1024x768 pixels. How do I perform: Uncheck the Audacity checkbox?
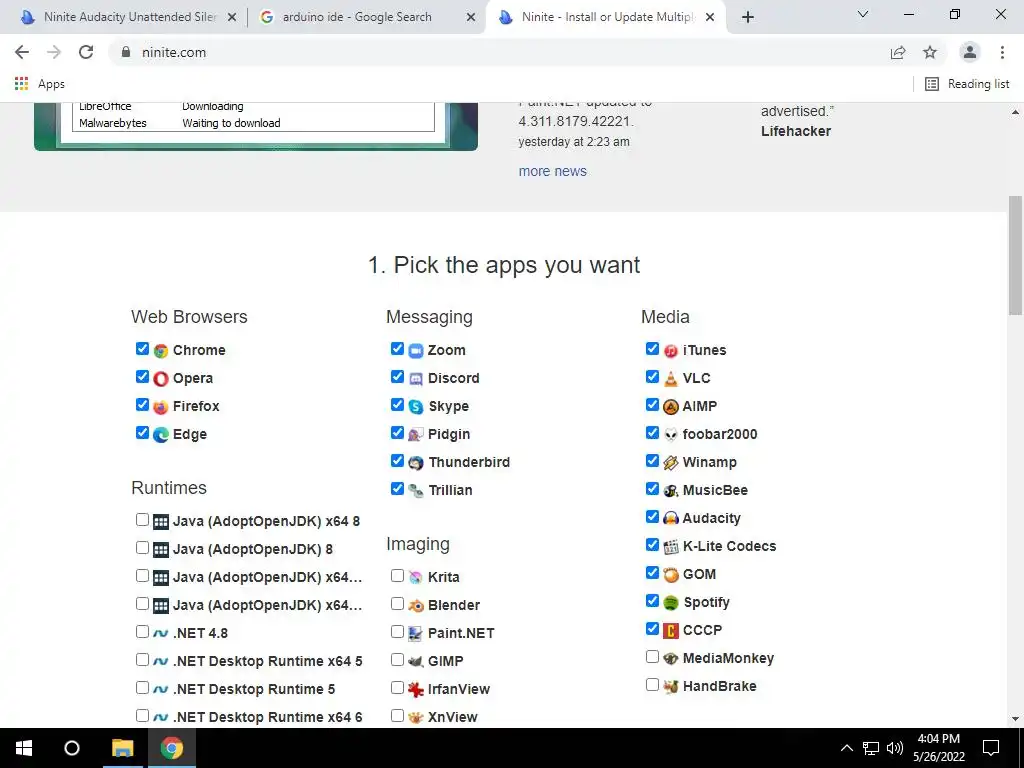(x=652, y=517)
